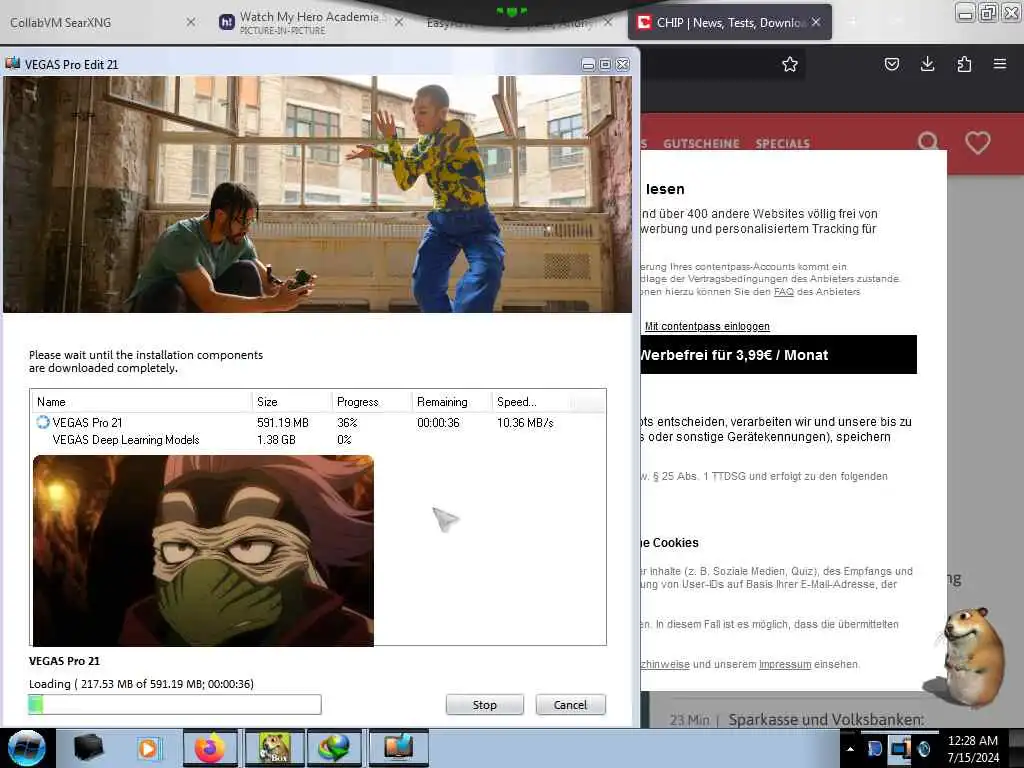Screen dimensions: 1024x768
Task: Click the Stop button in the VEGAS installer
Action: (x=485, y=705)
